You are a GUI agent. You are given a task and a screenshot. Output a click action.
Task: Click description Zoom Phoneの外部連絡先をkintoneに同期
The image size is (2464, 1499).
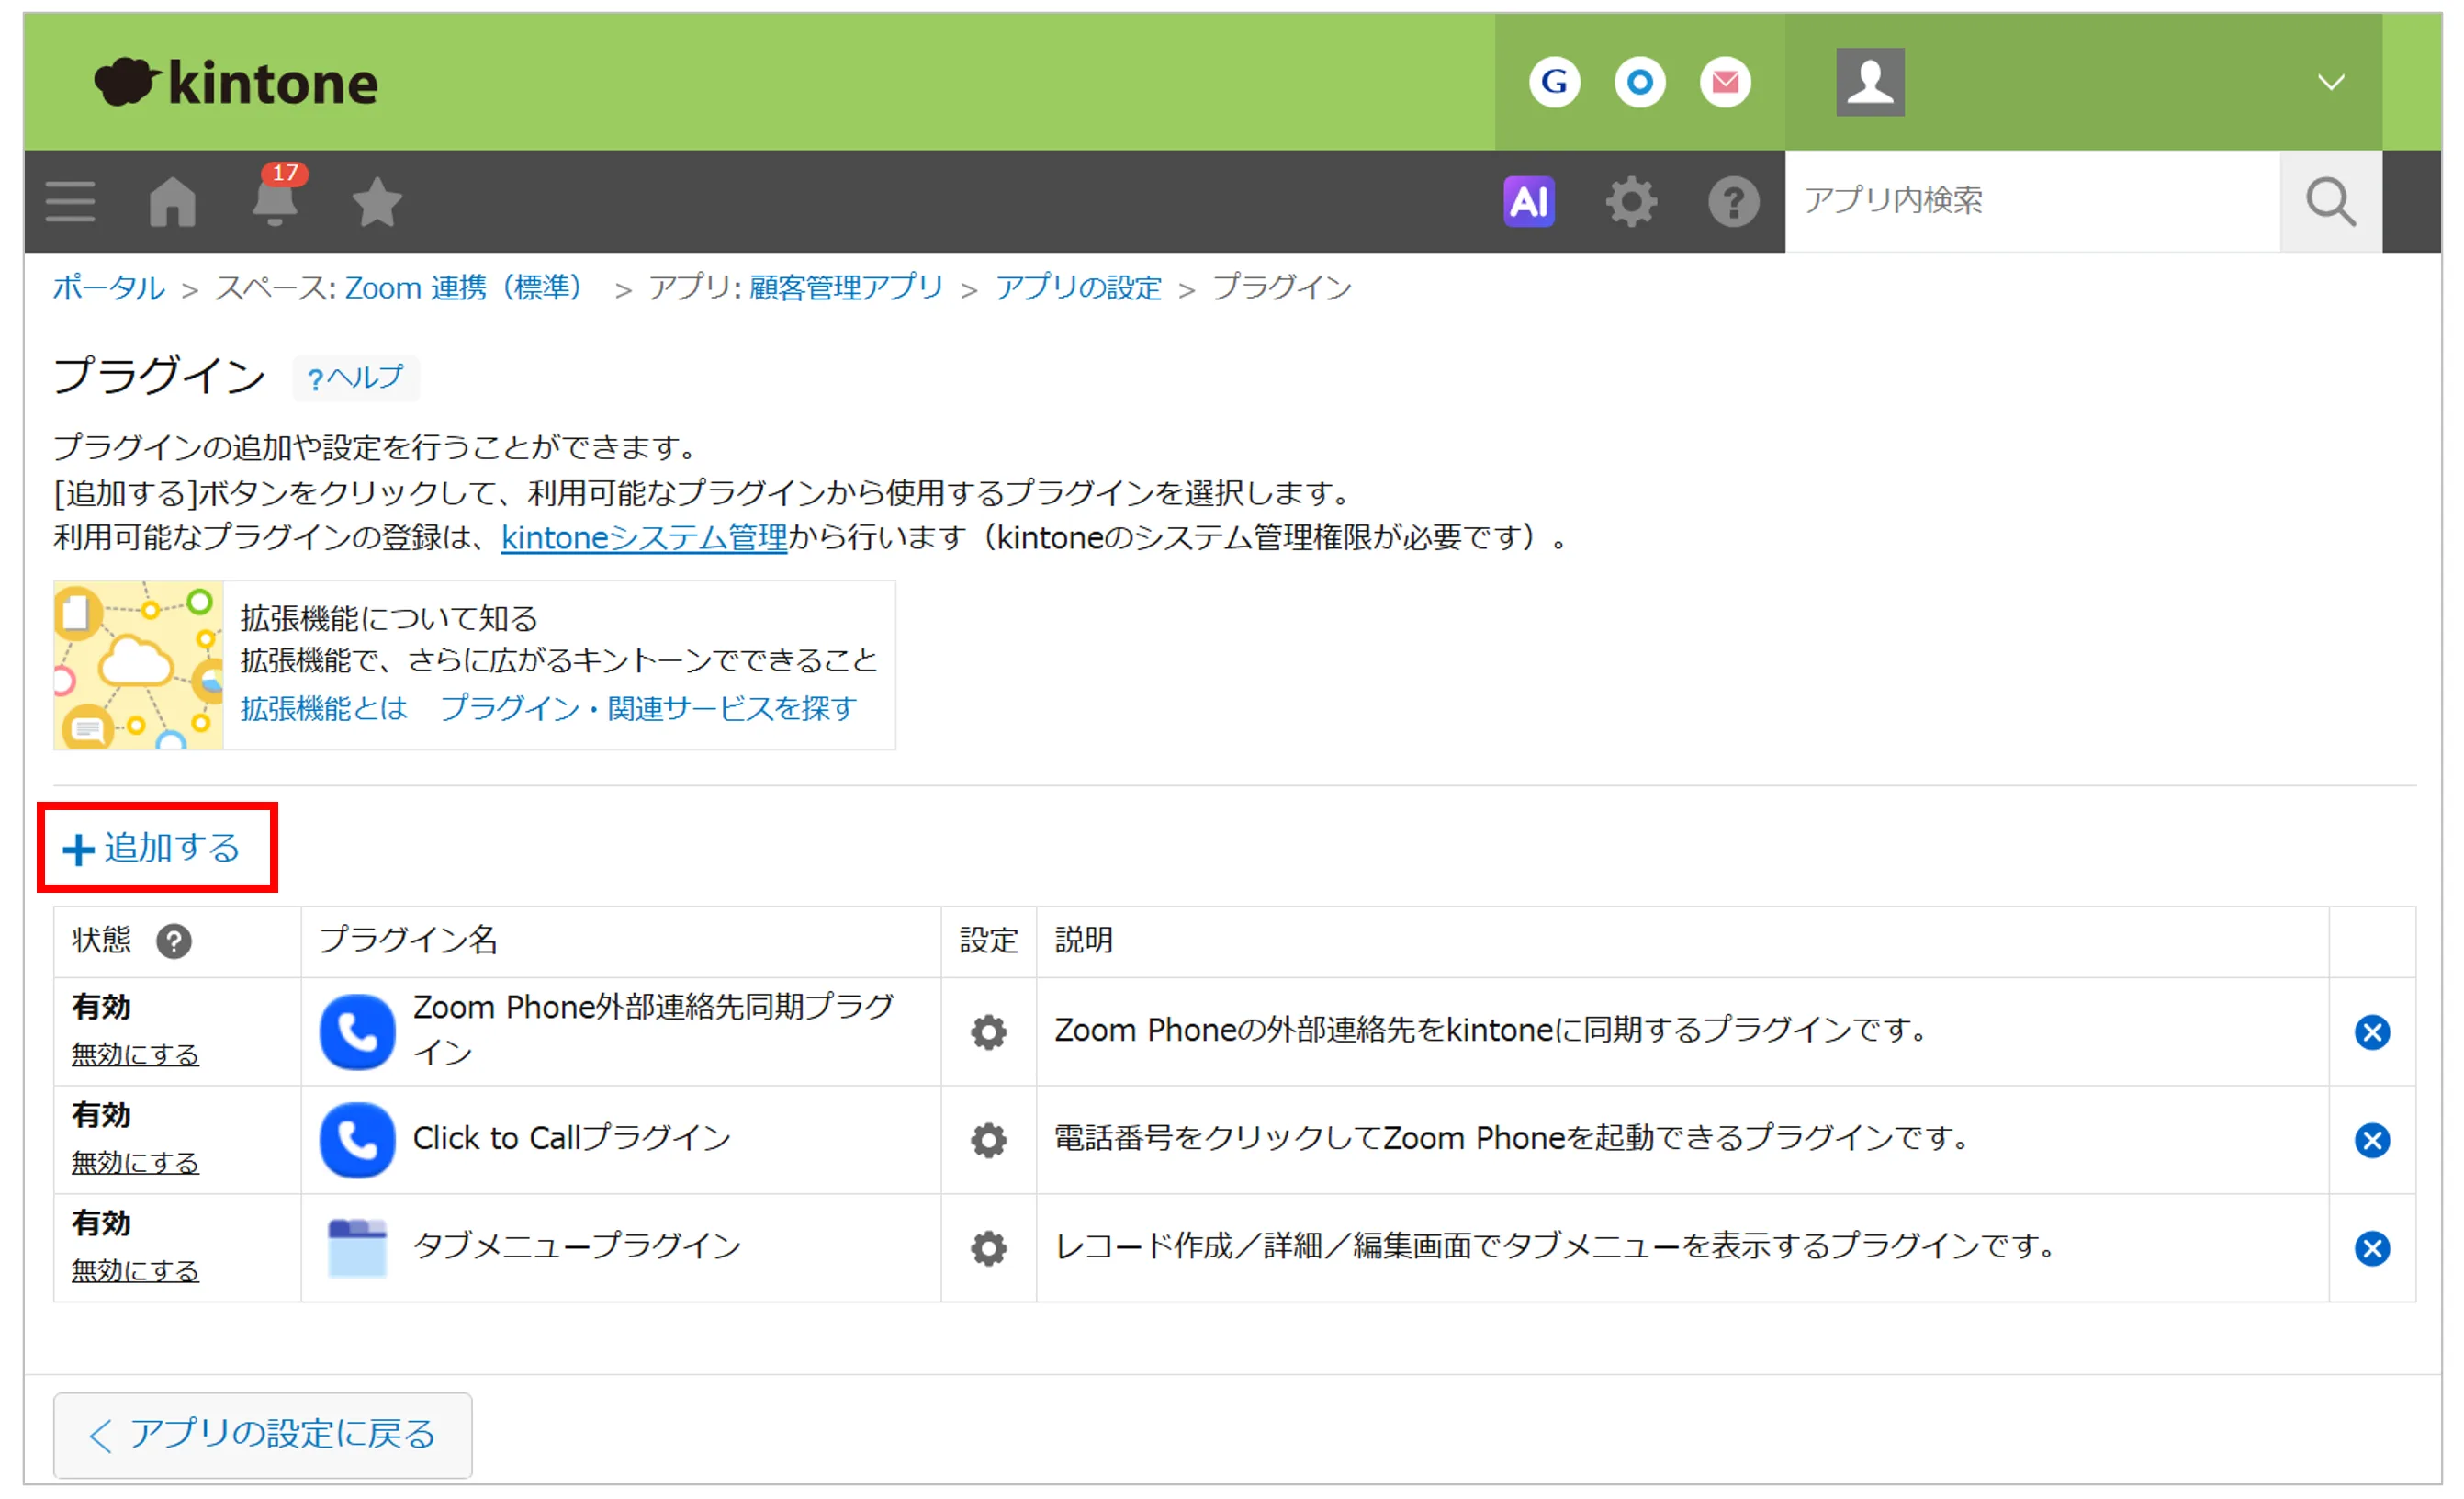coord(1491,1030)
